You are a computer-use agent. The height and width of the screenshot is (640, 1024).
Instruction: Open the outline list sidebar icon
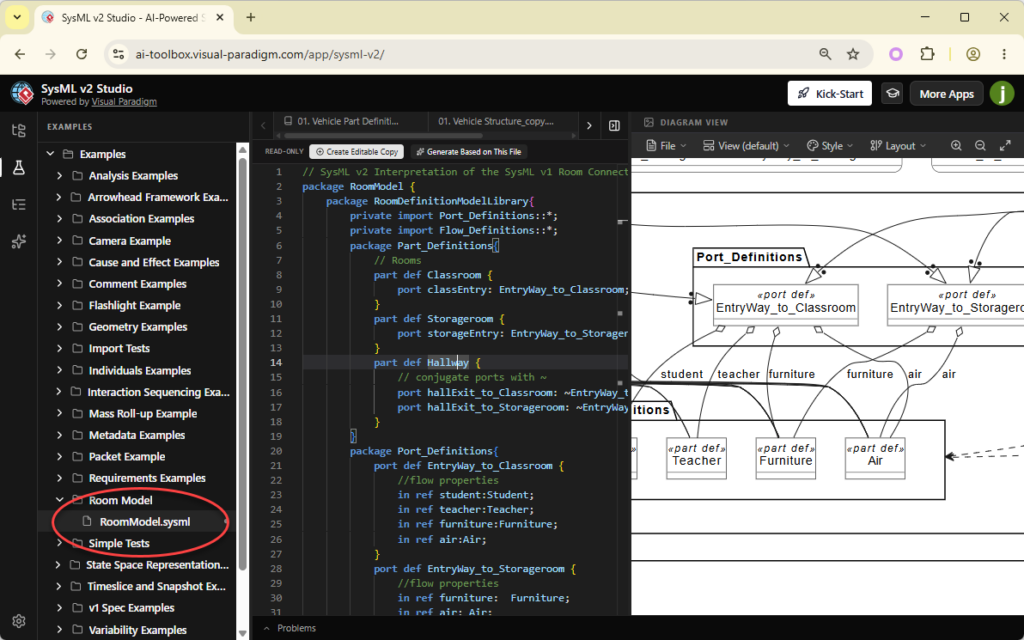[x=18, y=204]
